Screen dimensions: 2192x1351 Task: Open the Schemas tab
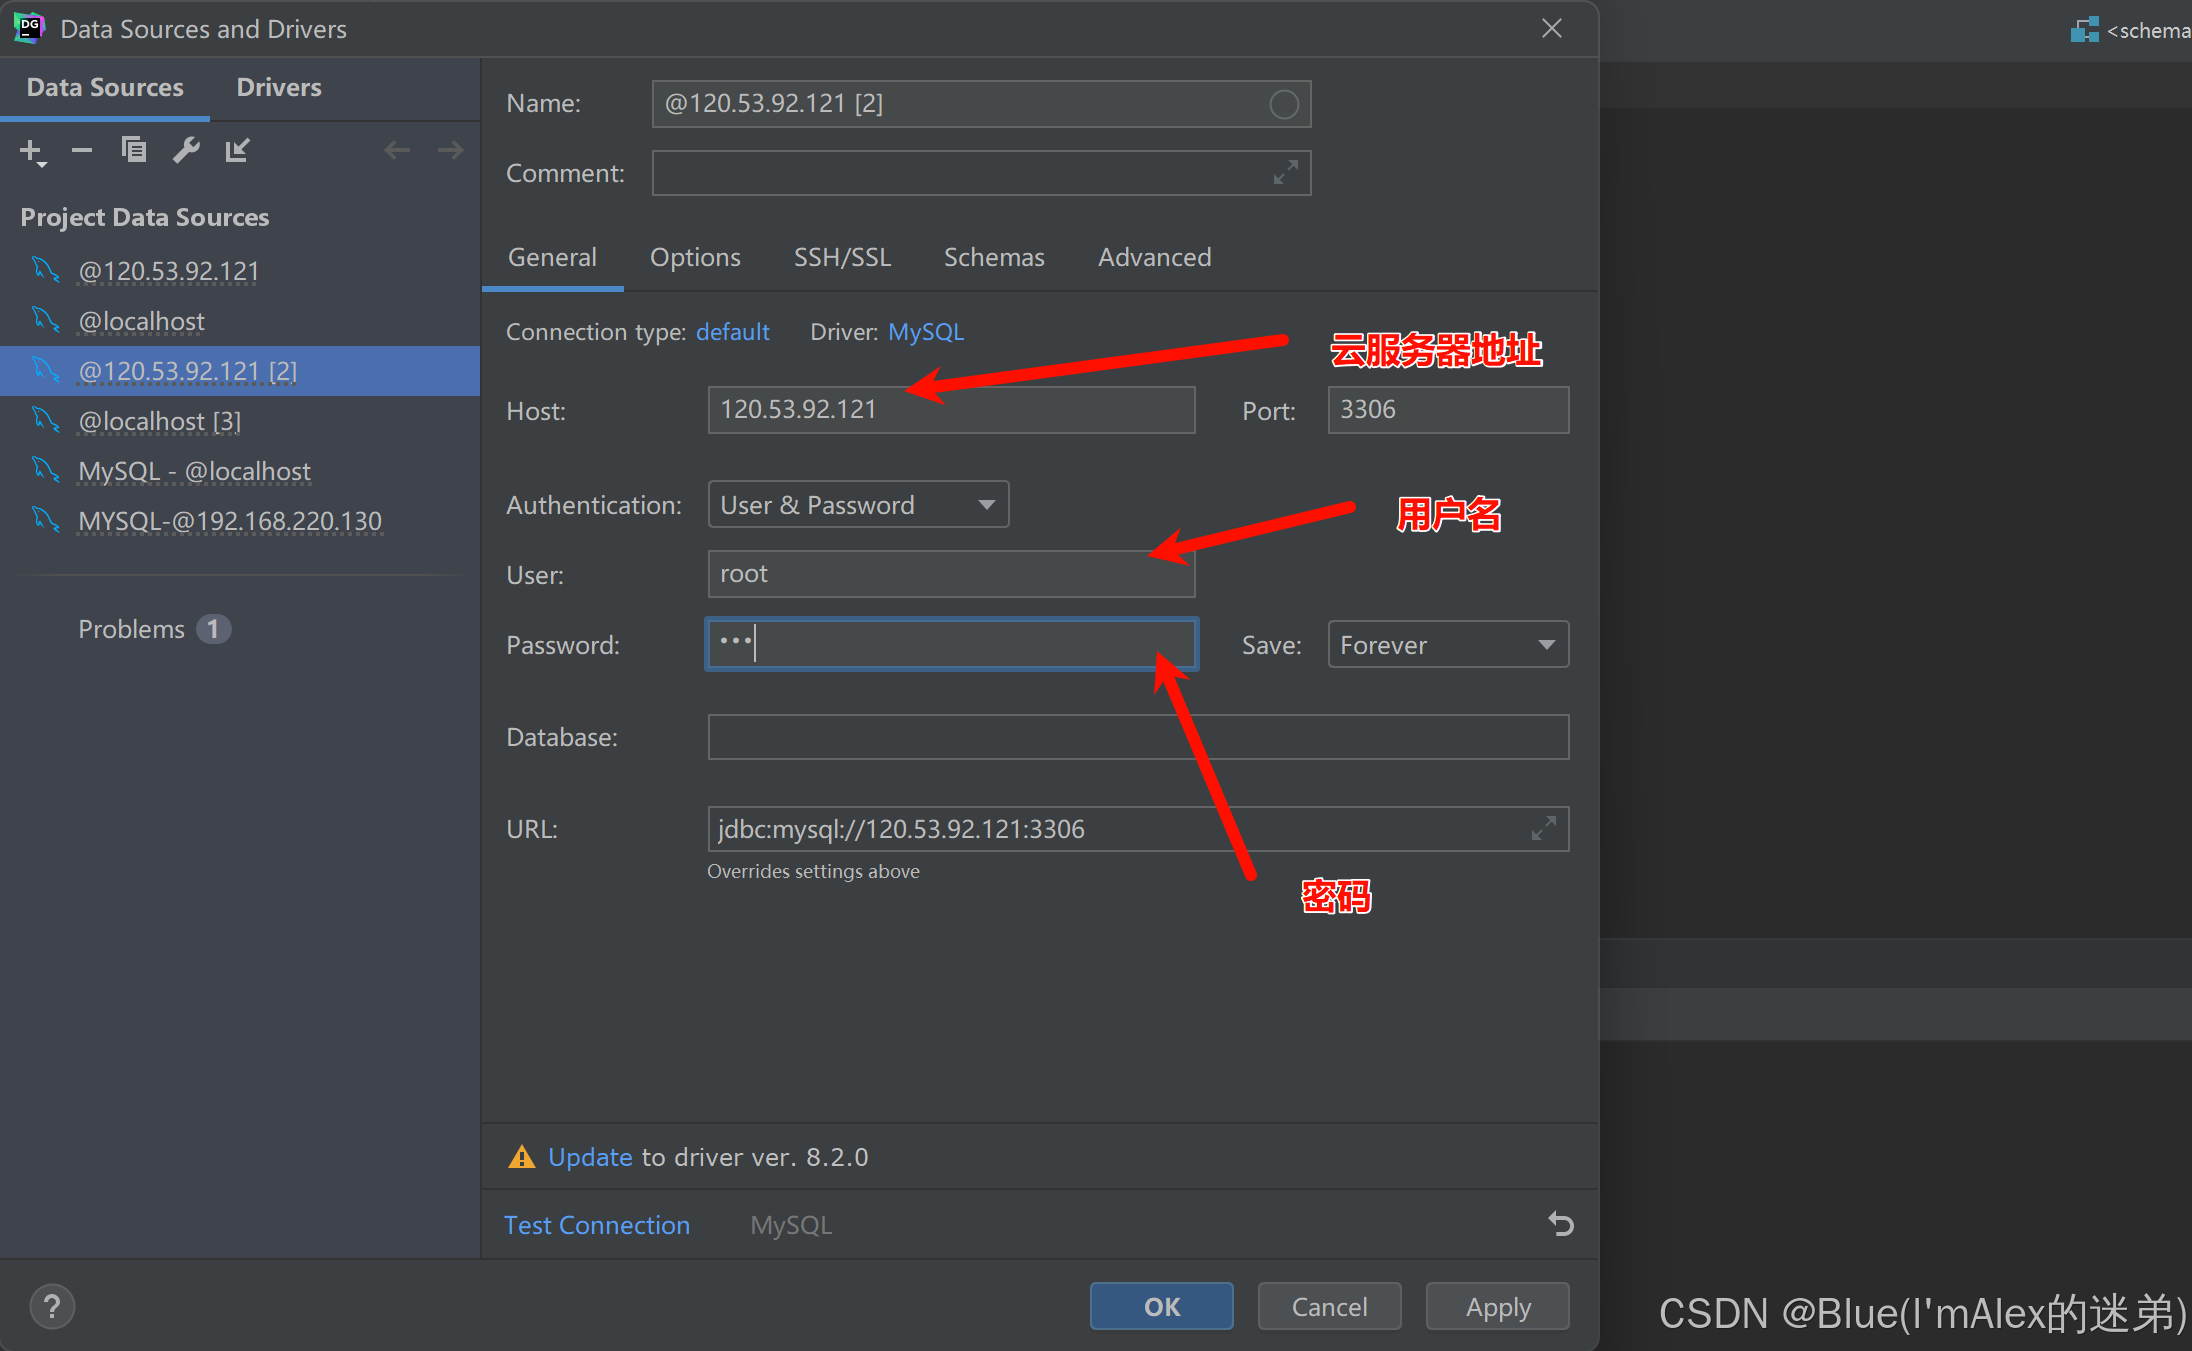click(x=994, y=258)
